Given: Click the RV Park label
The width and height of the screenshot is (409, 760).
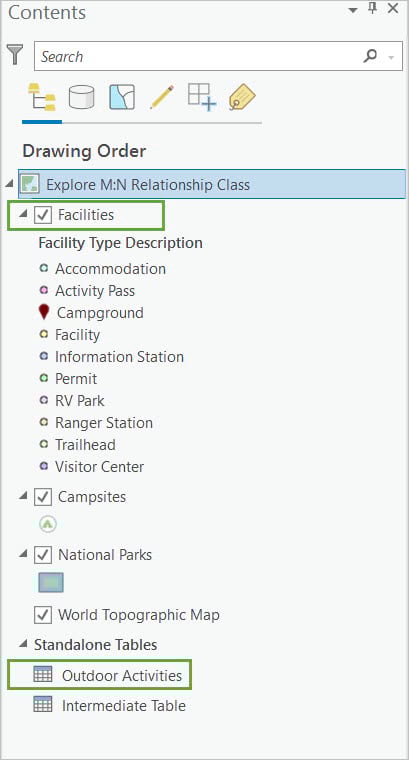Looking at the screenshot, I should pyautogui.click(x=80, y=401).
